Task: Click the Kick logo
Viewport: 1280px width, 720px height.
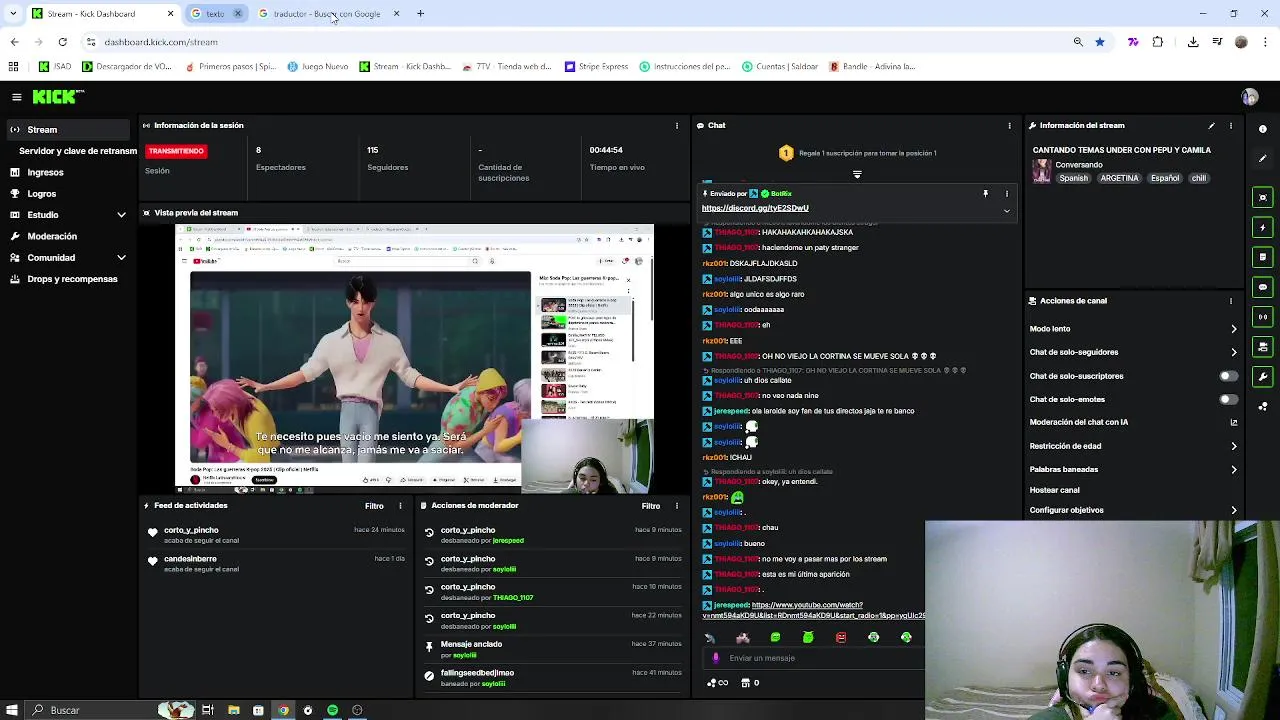Action: (x=58, y=97)
